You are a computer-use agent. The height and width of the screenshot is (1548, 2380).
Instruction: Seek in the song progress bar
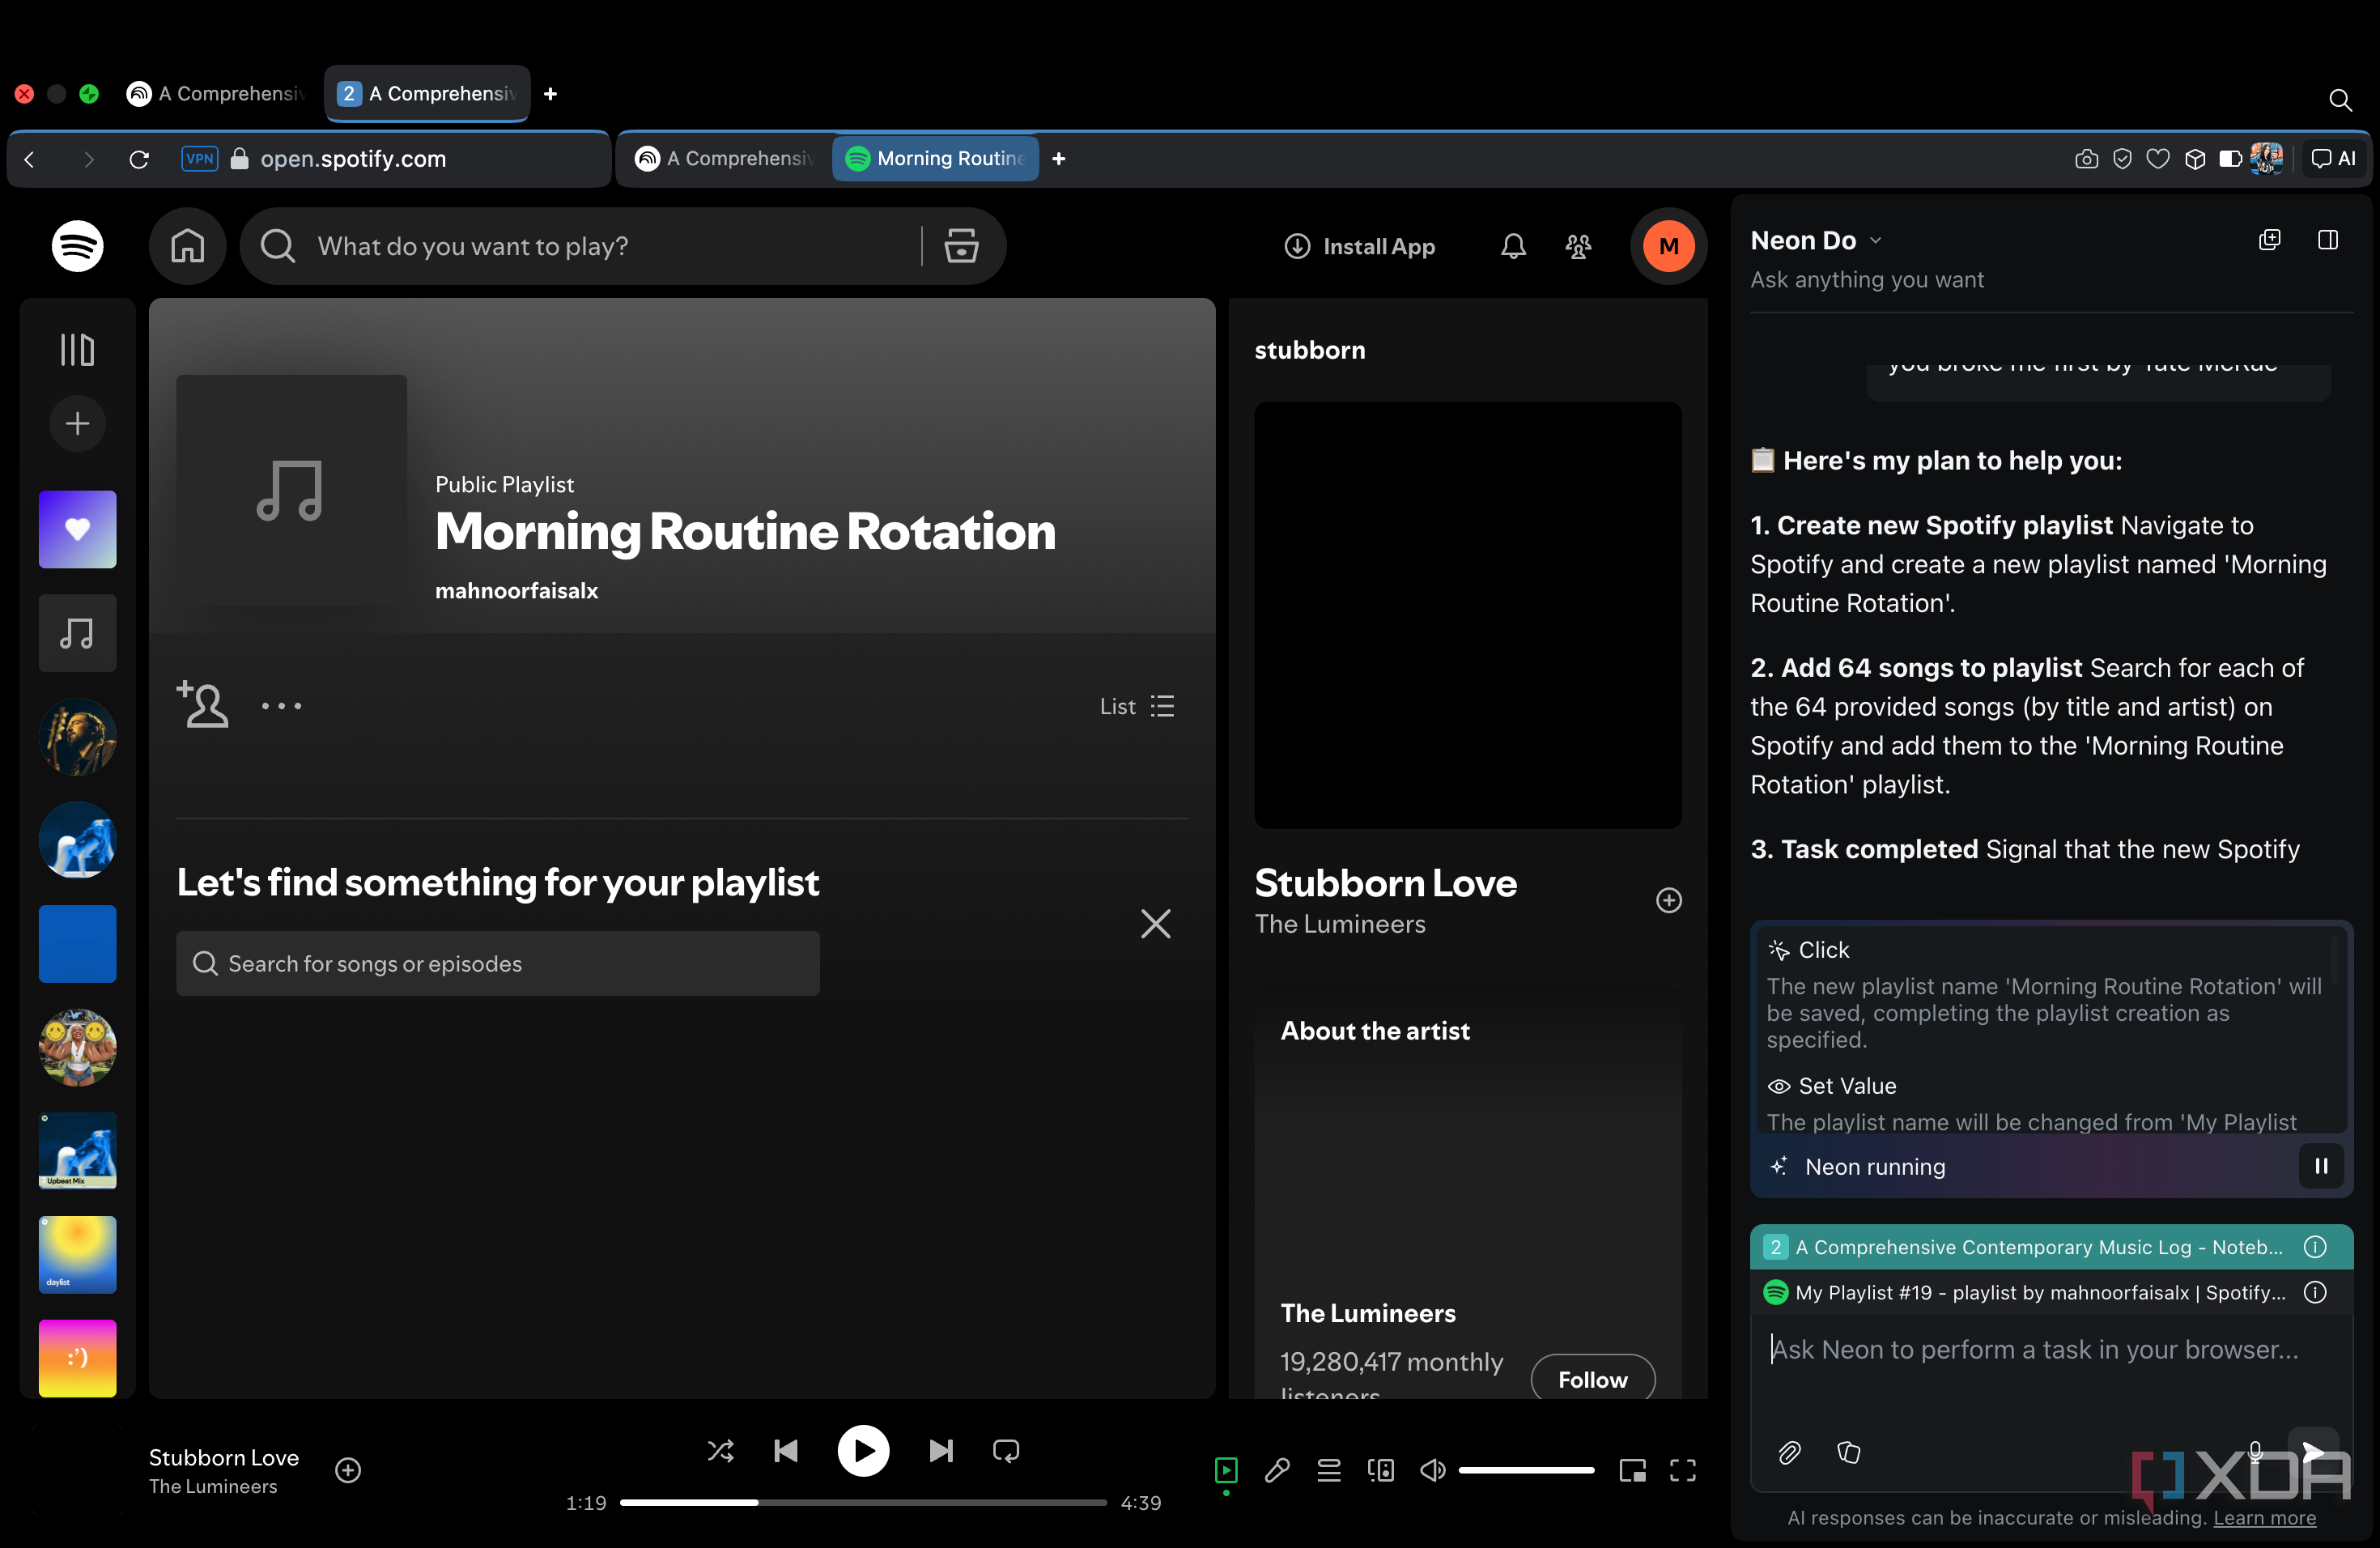pyautogui.click(x=863, y=1502)
